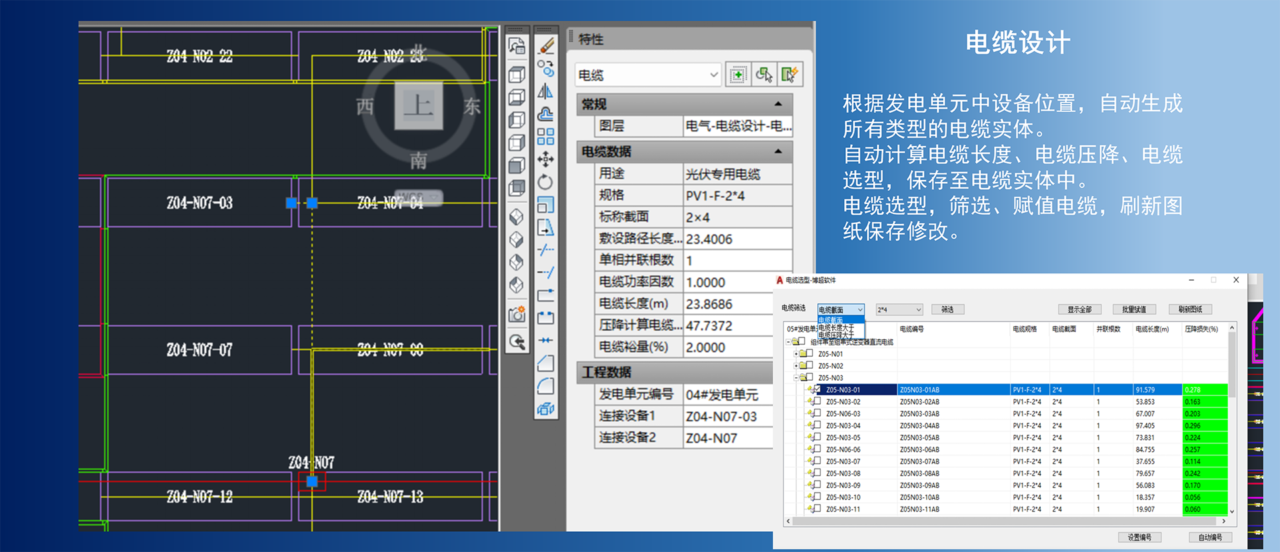Select the Extend tool icon
The image size is (1280, 552).
tap(546, 272)
